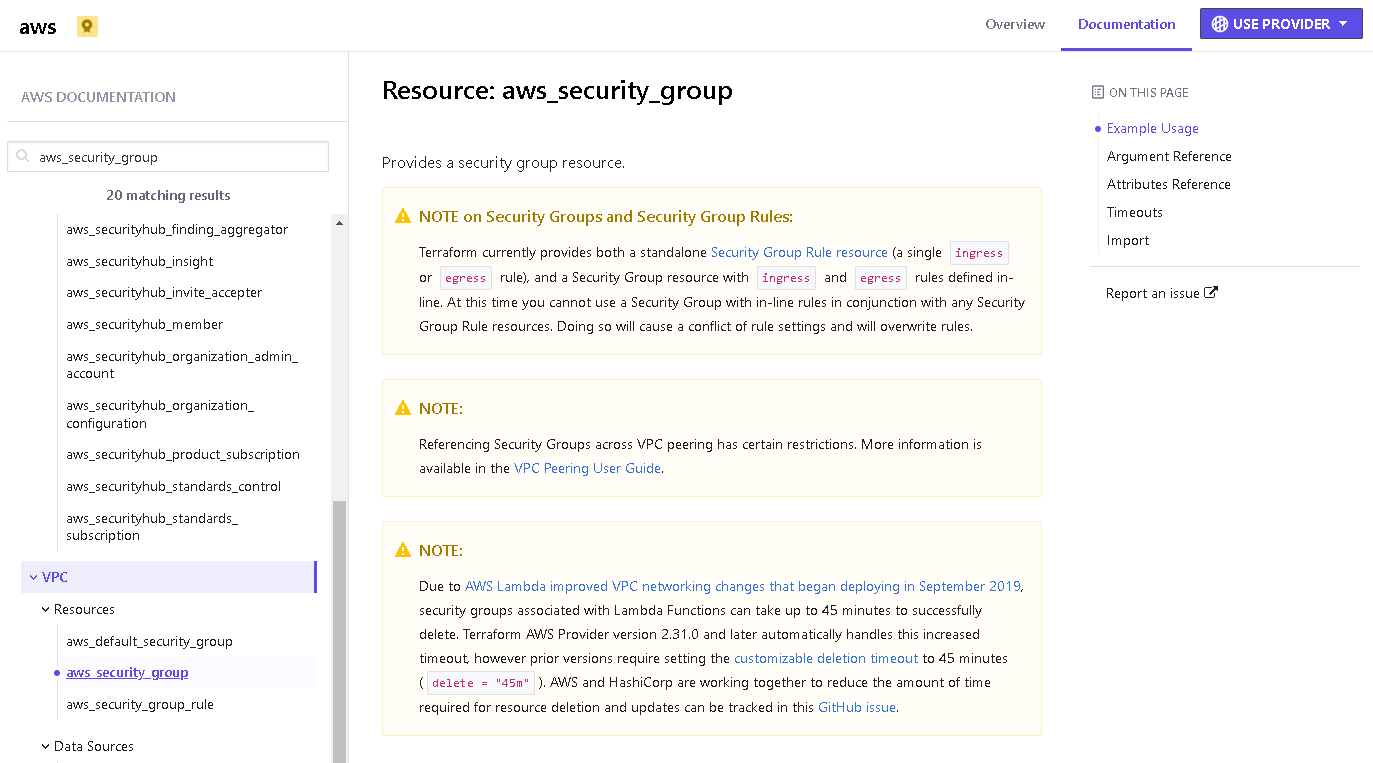
Task: Click the warning icon in the first note
Action: click(403, 217)
